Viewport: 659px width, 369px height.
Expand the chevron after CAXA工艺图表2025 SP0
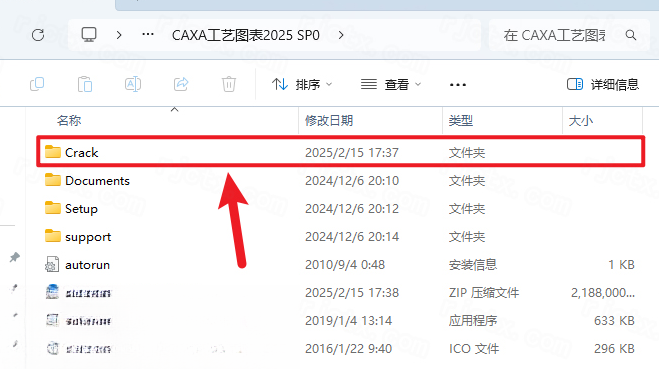(x=341, y=35)
